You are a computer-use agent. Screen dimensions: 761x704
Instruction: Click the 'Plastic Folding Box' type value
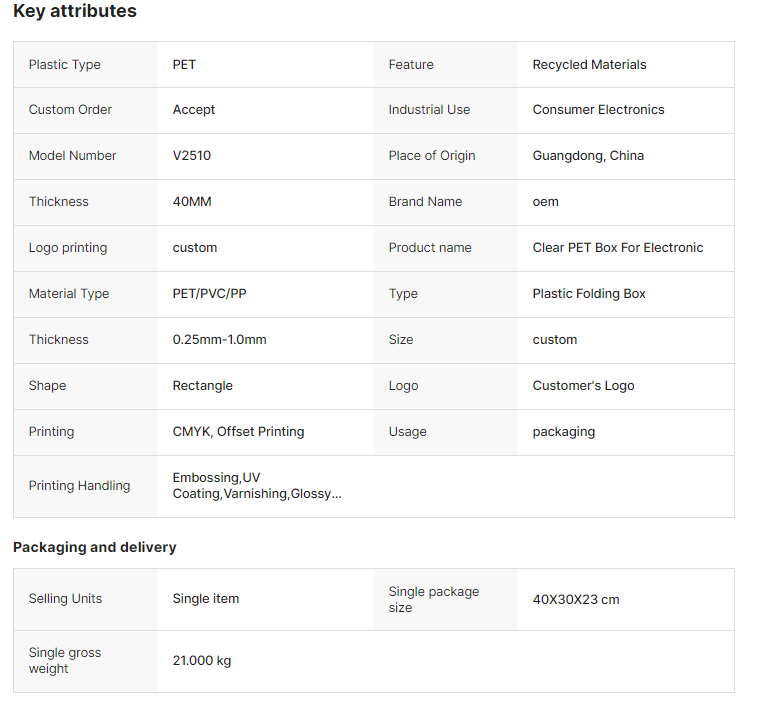[589, 294]
